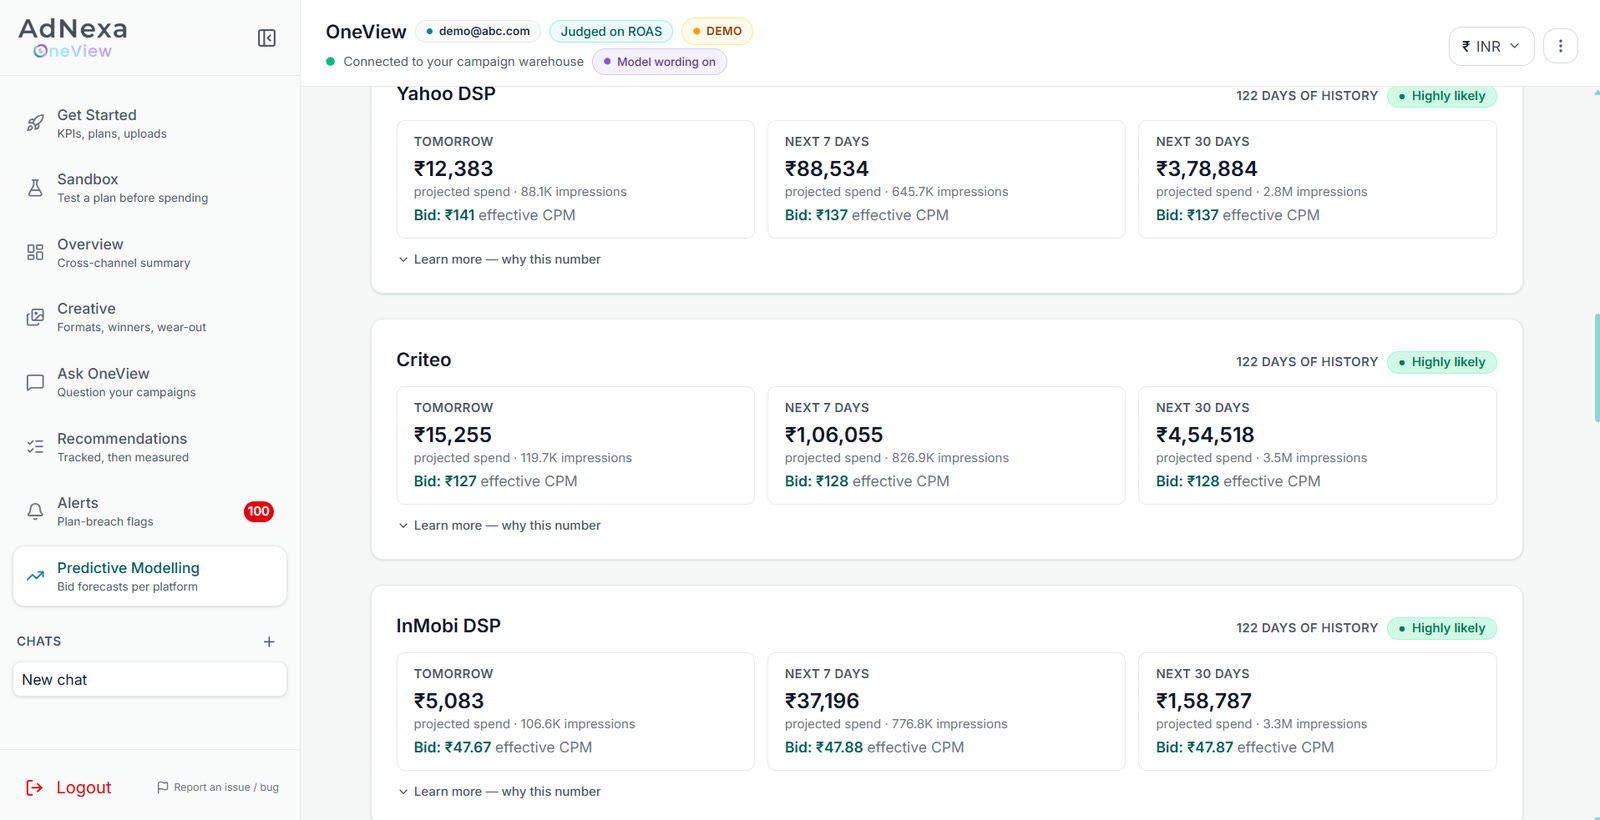Add a new chat with plus icon
This screenshot has height=820, width=1600.
(x=269, y=642)
